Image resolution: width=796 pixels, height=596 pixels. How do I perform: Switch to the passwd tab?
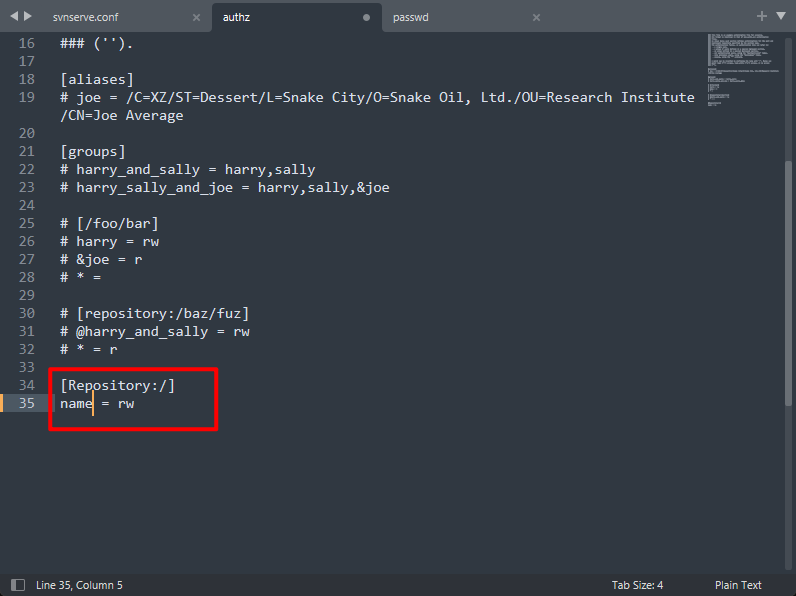(x=411, y=17)
